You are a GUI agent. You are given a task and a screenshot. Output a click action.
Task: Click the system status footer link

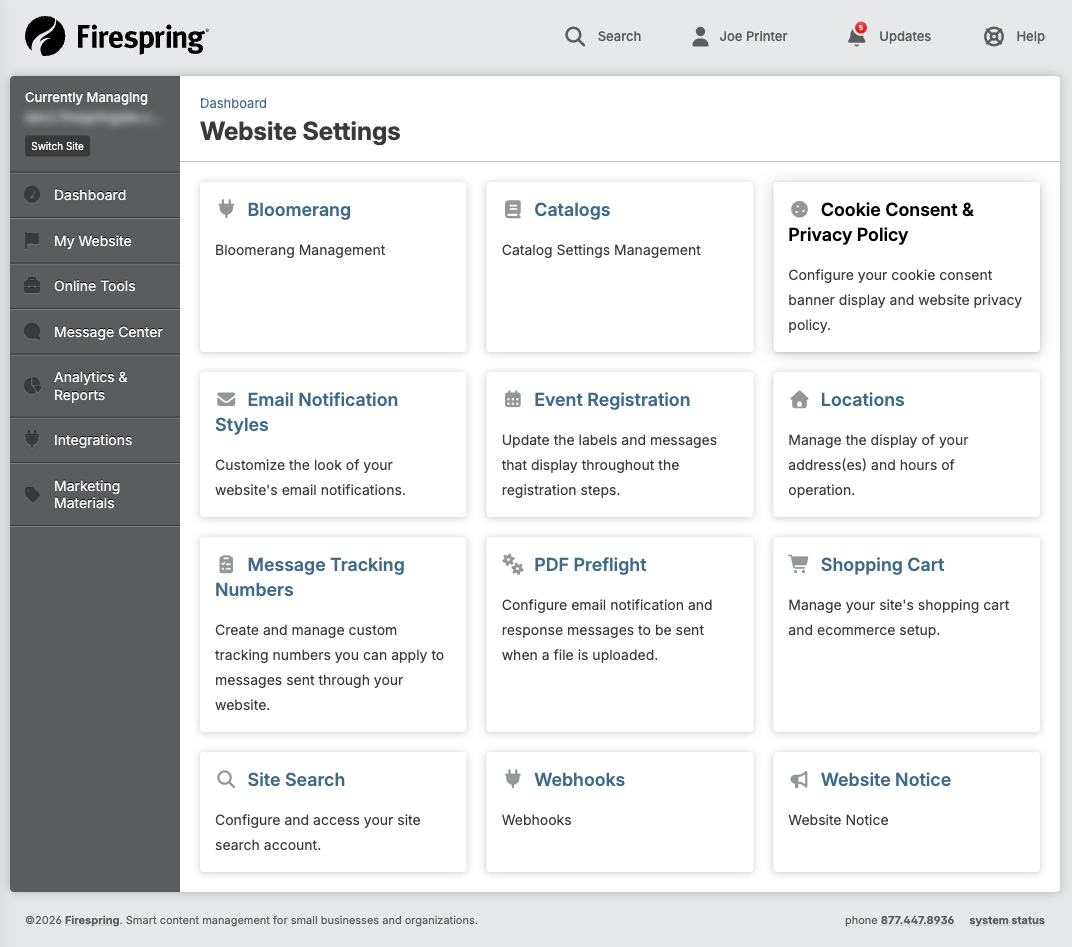pyautogui.click(x=1006, y=920)
